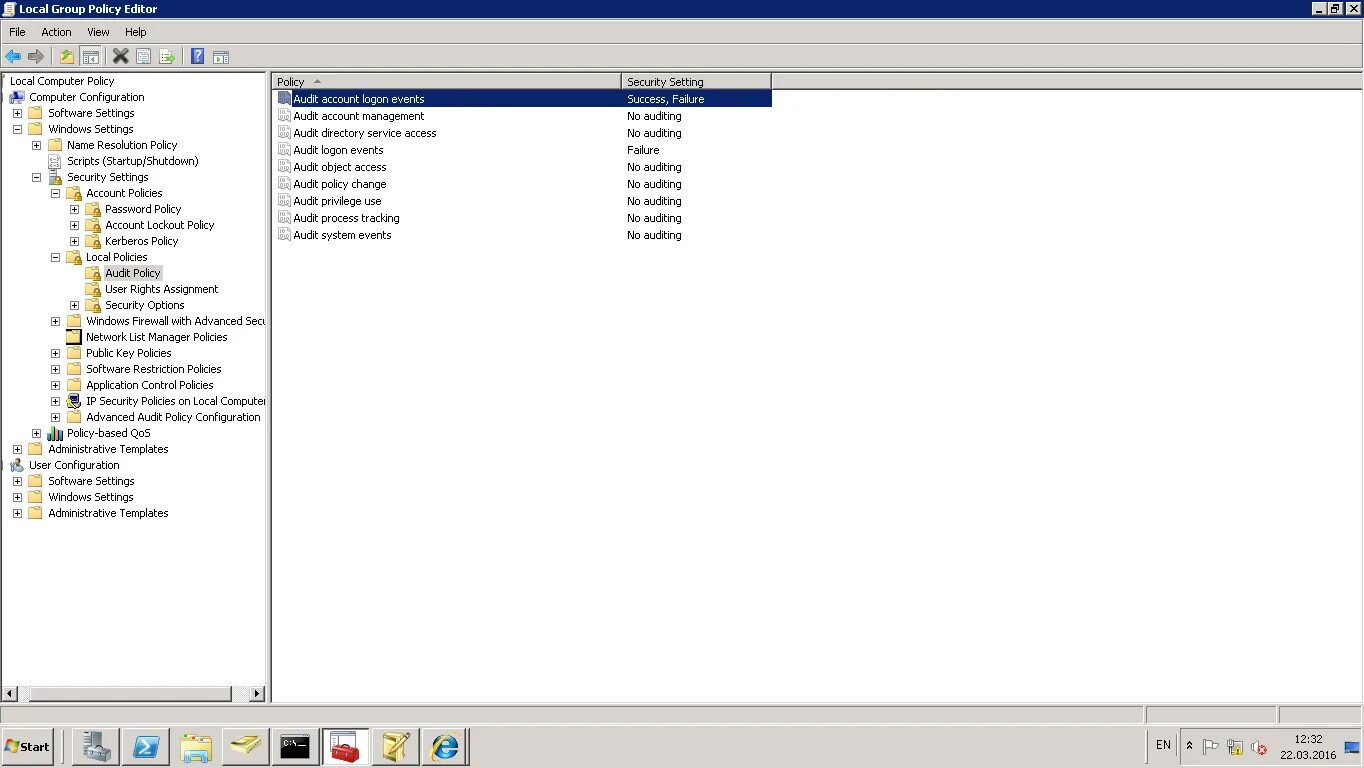The width and height of the screenshot is (1364, 768).
Task: Open Windows Explorer from the taskbar
Action: 197,747
